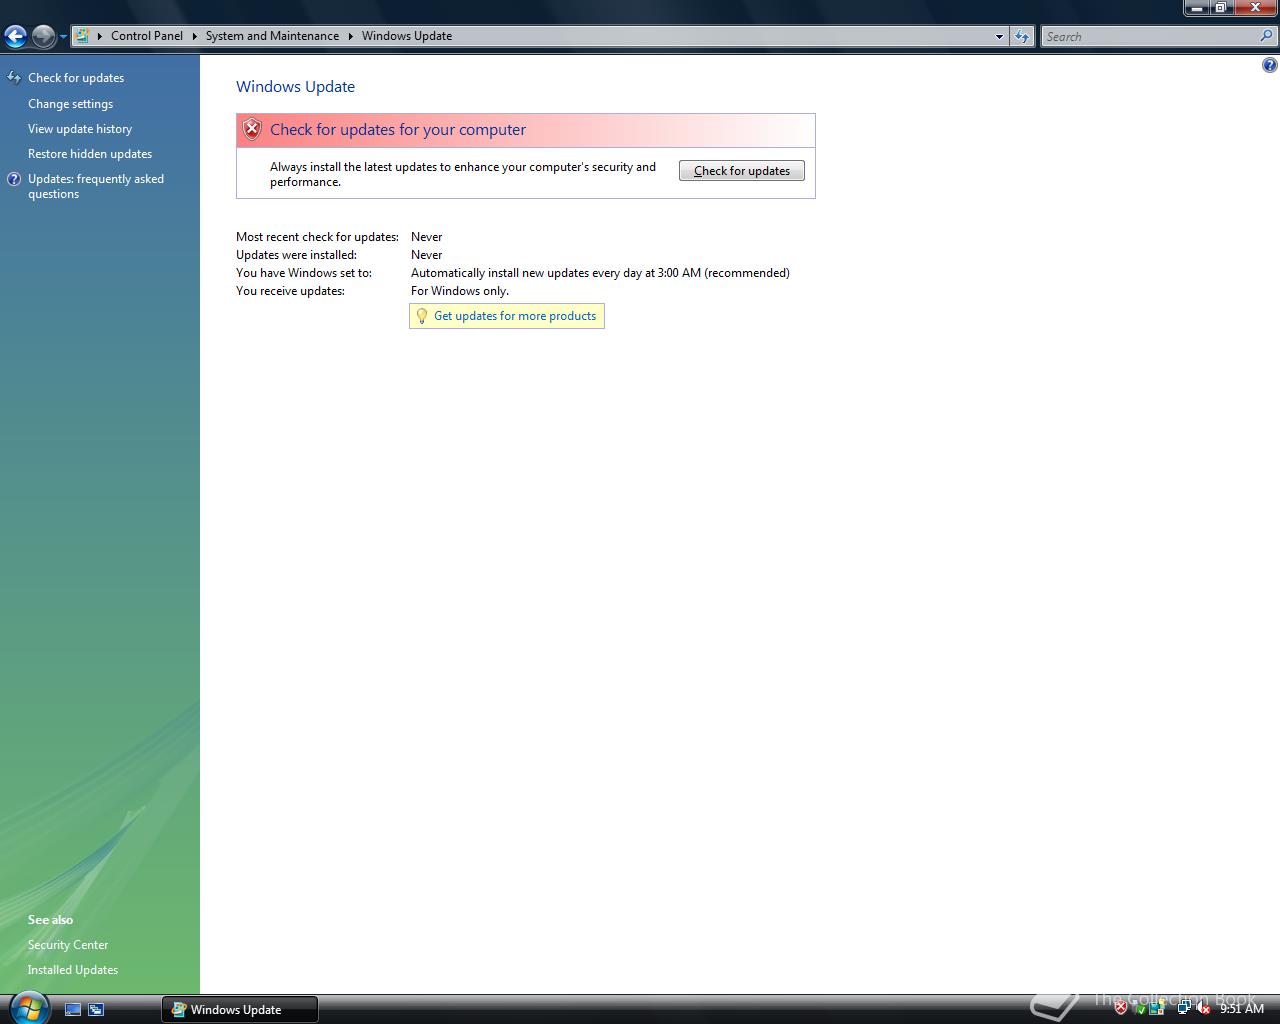The height and width of the screenshot is (1024, 1280).
Task: Click Check for updates in sidebar
Action: [76, 78]
